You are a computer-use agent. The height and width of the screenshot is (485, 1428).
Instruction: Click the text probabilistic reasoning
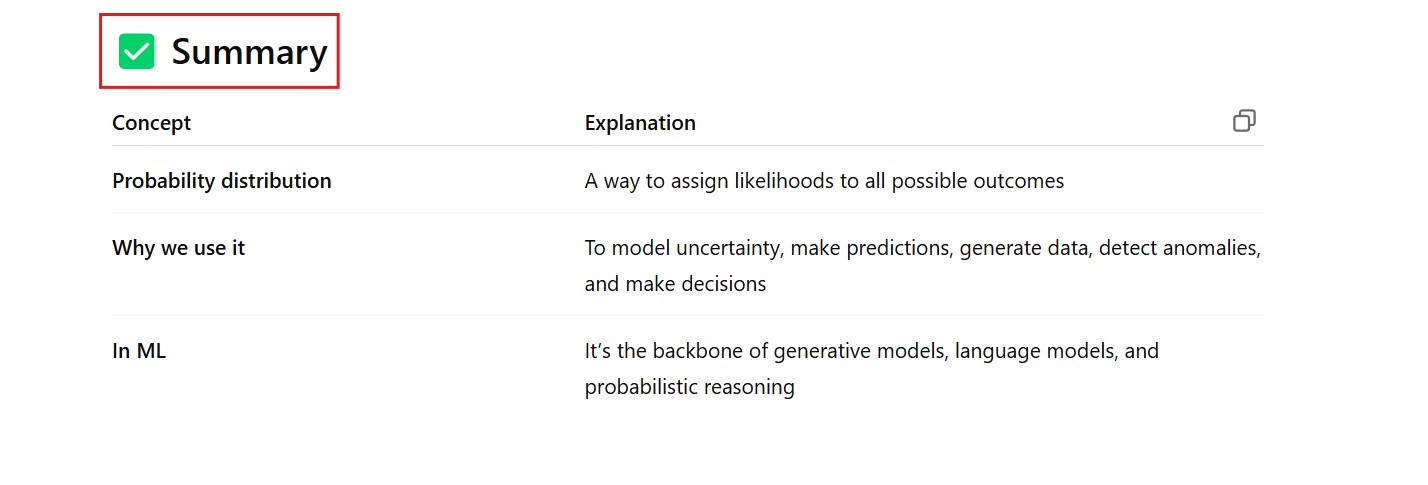coord(689,387)
